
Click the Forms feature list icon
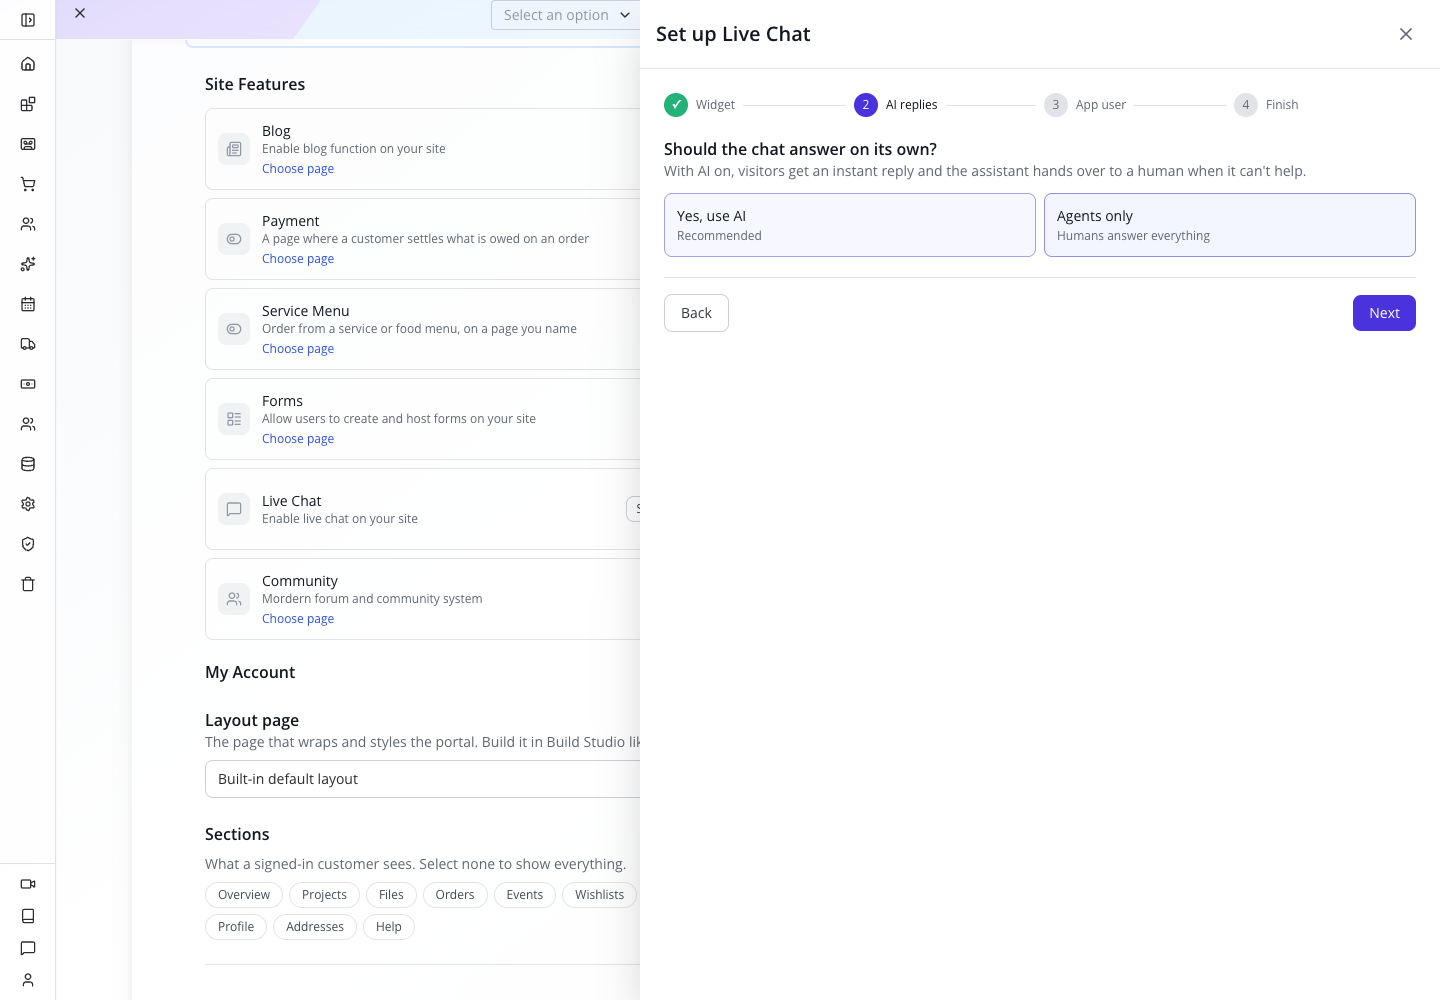(x=234, y=419)
